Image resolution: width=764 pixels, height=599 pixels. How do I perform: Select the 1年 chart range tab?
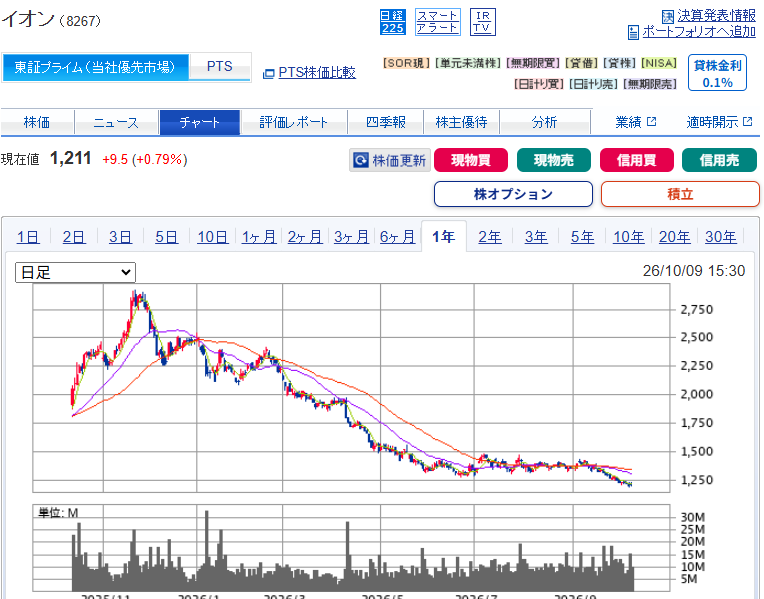443,237
